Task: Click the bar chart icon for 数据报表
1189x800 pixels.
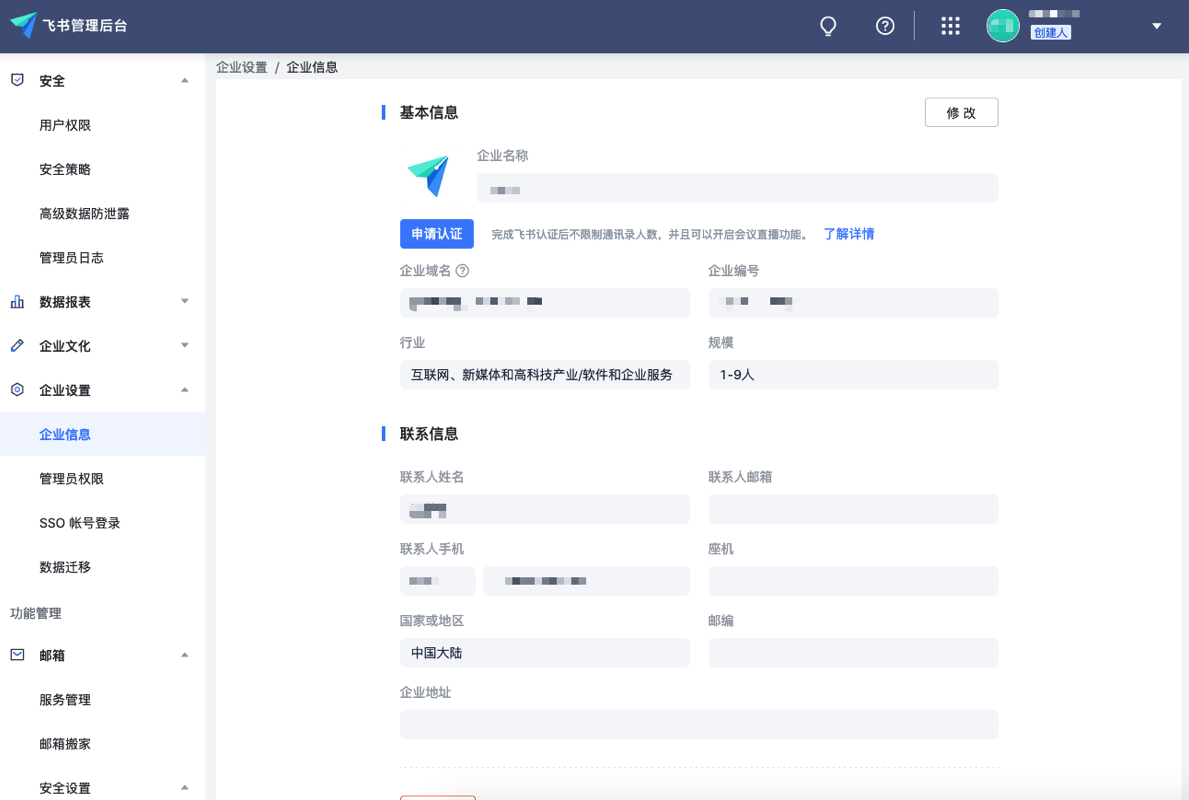Action: click(x=17, y=302)
